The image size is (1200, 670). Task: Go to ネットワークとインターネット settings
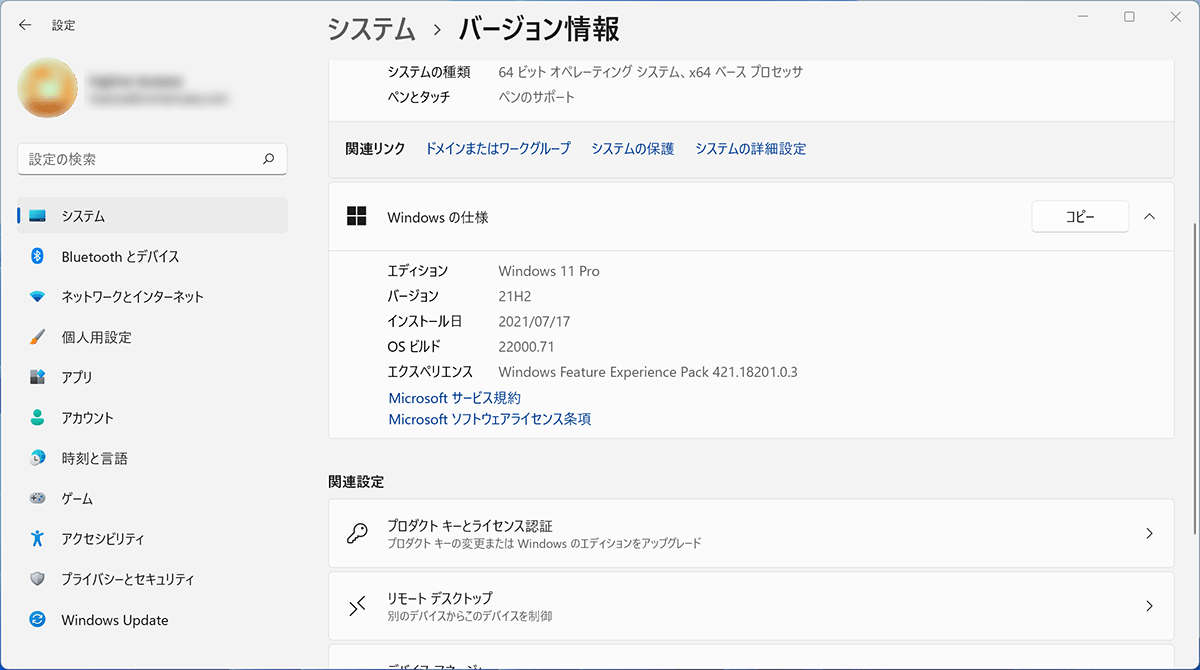tap(153, 297)
